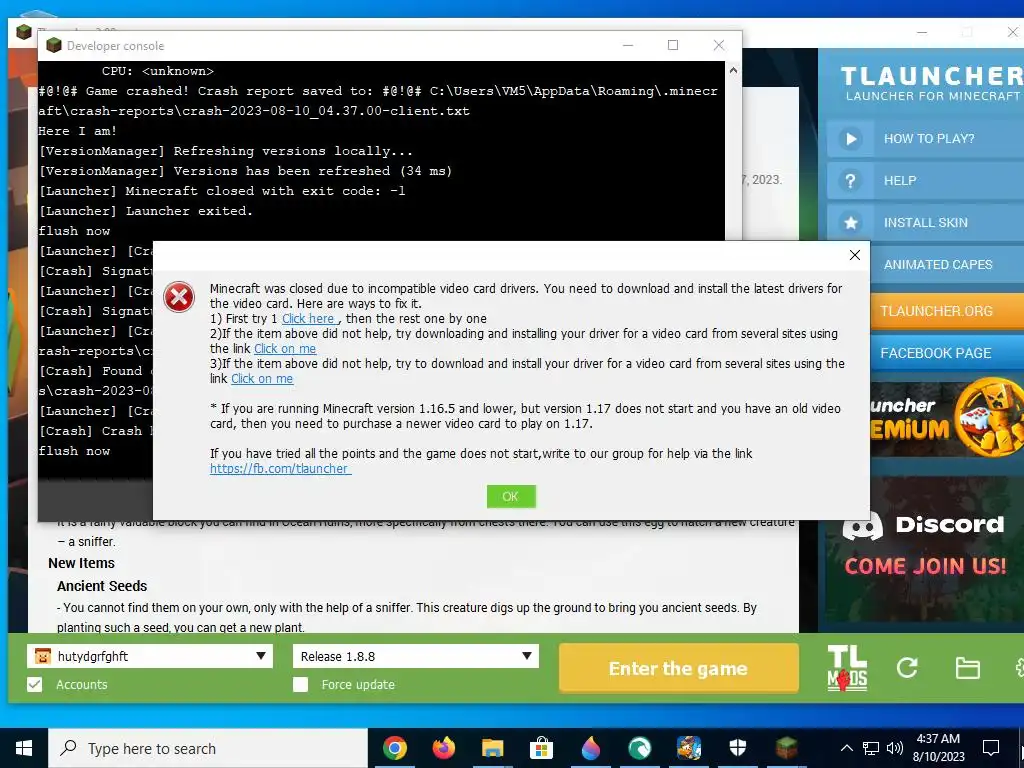Screen dimensions: 1024x768
Task: Open the FACEBOOK PAGE sidebar button
Action: point(947,353)
